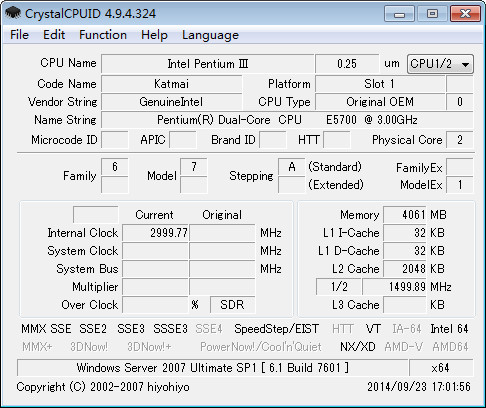
Task: Click the Physical Core value 2
Action: 460,140
